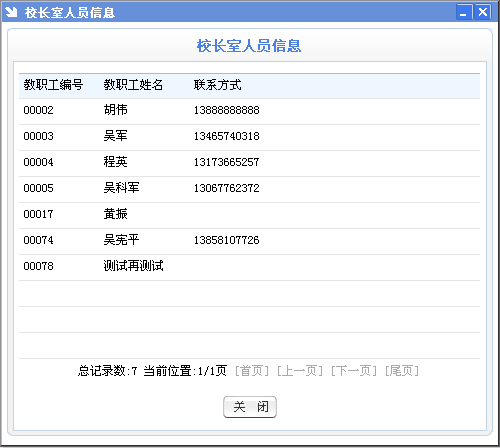Click phone number 13888888888
This screenshot has width=500, height=448.
[227, 110]
